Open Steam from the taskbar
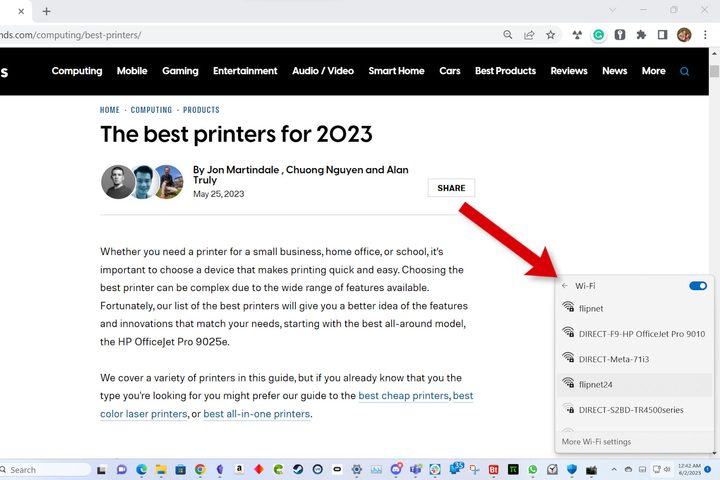This screenshot has height=480, width=720. (x=298, y=469)
